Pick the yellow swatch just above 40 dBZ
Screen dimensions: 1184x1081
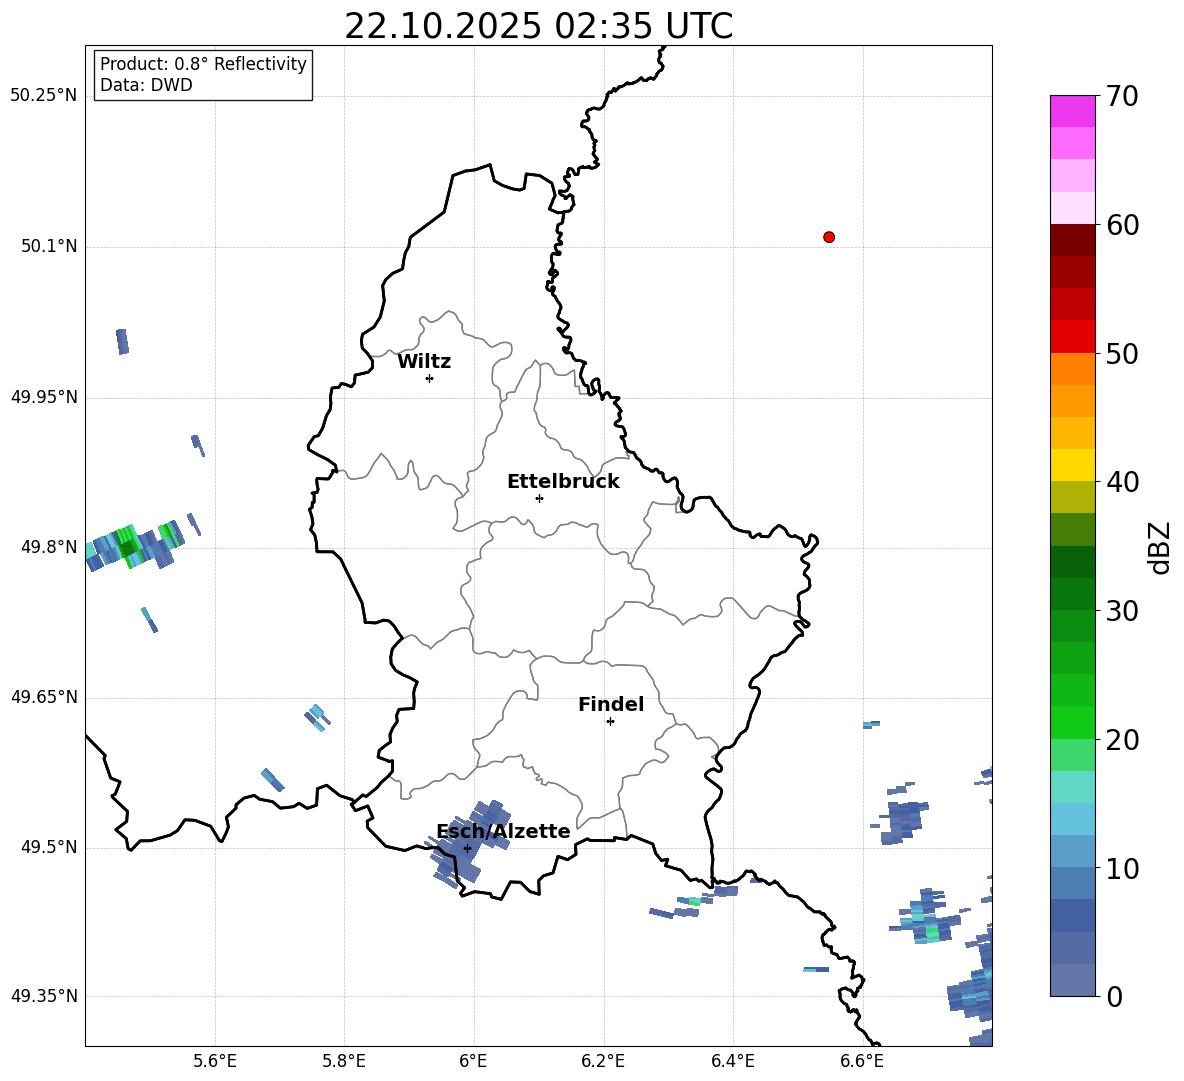(1072, 465)
